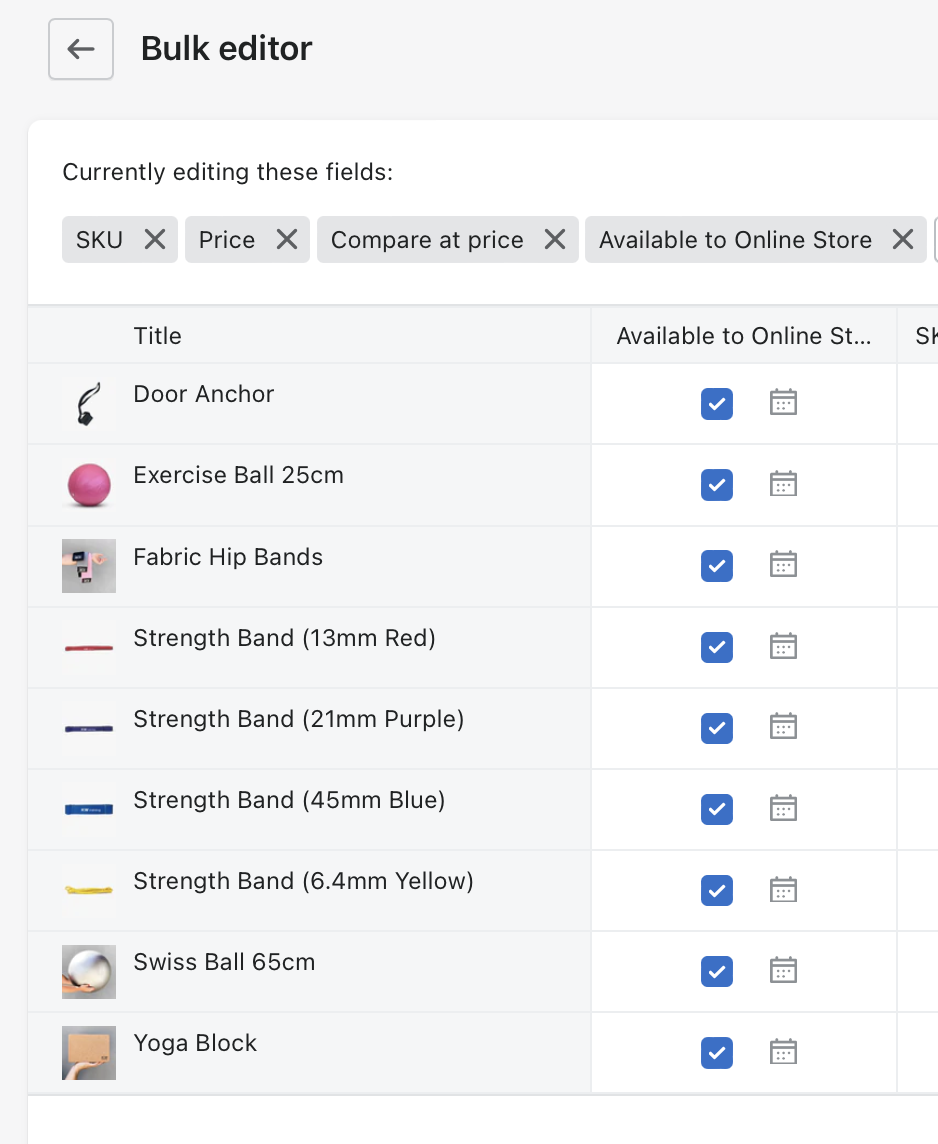Uncheck Strength Band (6.4mm Yellow) availability
938x1144 pixels.
(717, 890)
